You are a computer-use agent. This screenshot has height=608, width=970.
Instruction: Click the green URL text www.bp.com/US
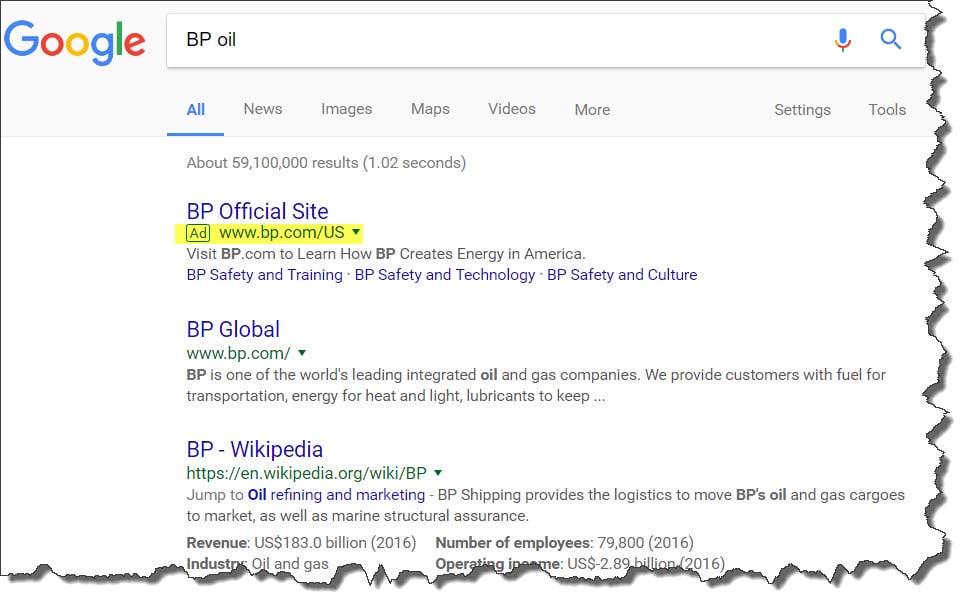coord(281,233)
